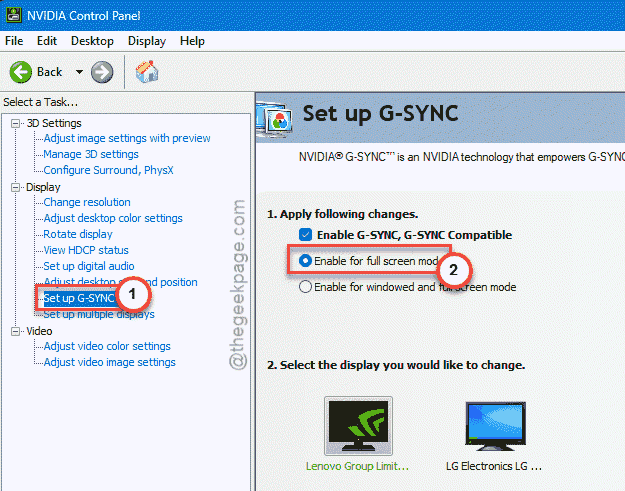Select Set up multiple displays

point(99,314)
